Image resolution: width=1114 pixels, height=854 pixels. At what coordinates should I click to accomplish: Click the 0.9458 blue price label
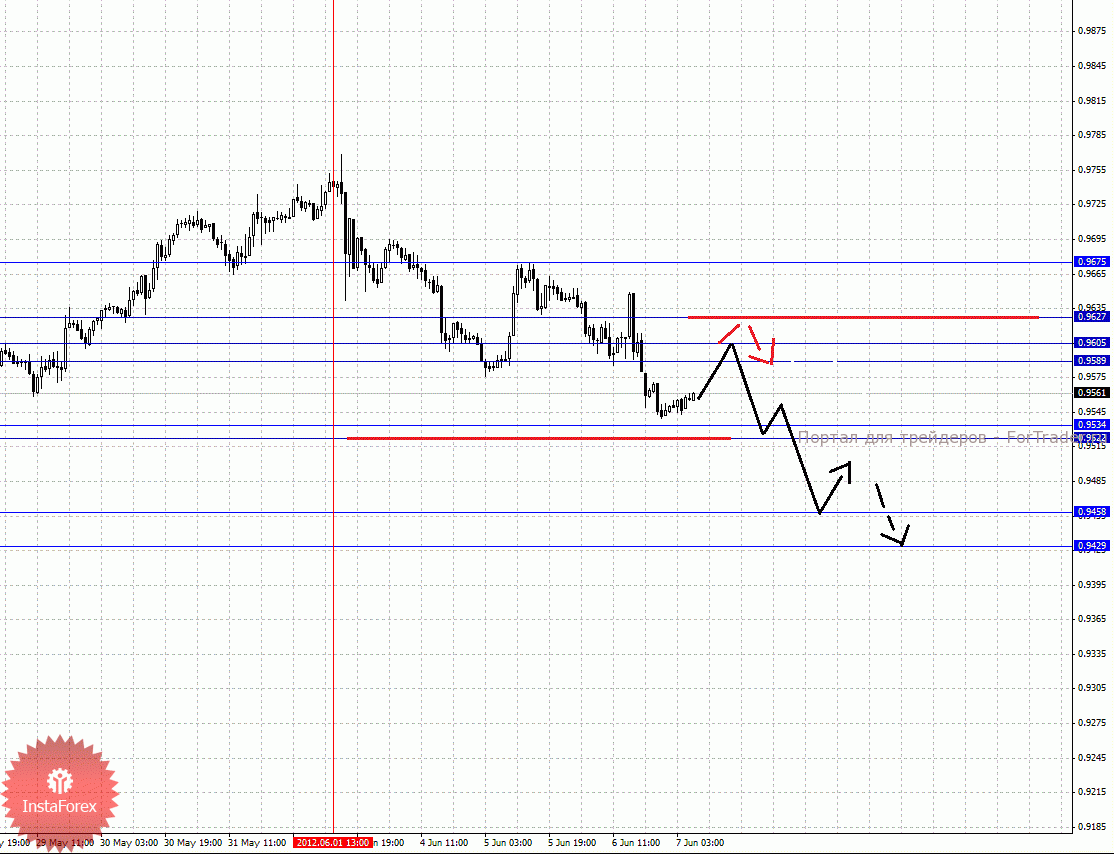coord(1092,512)
